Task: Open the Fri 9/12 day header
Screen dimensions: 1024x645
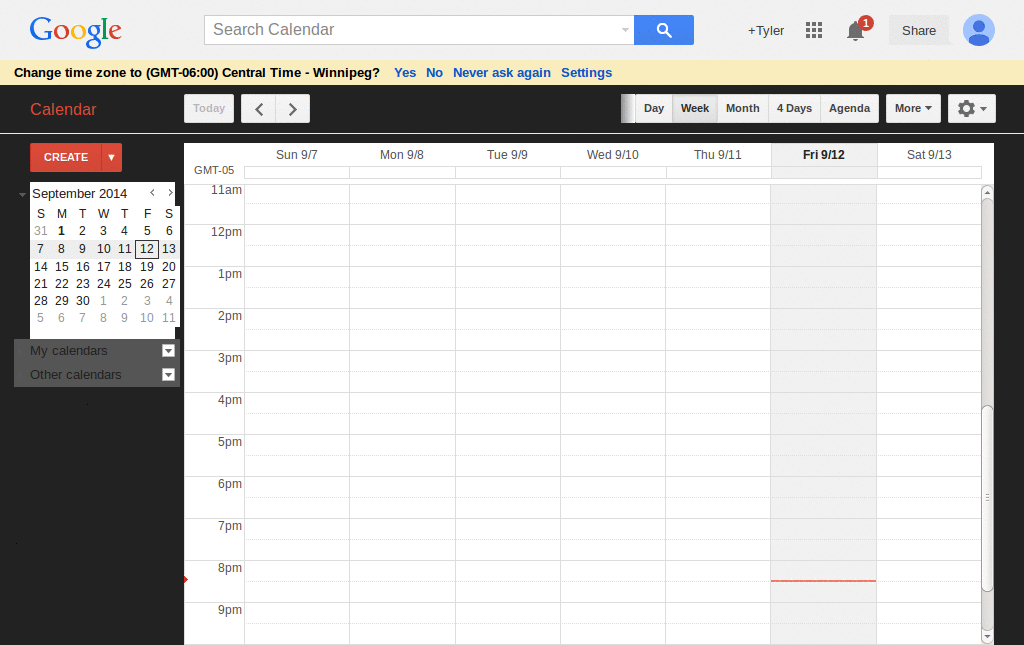Action: click(824, 155)
